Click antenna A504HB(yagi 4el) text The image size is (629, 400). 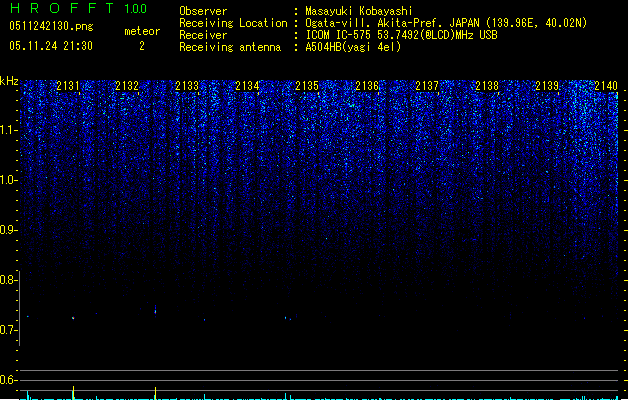pos(353,47)
